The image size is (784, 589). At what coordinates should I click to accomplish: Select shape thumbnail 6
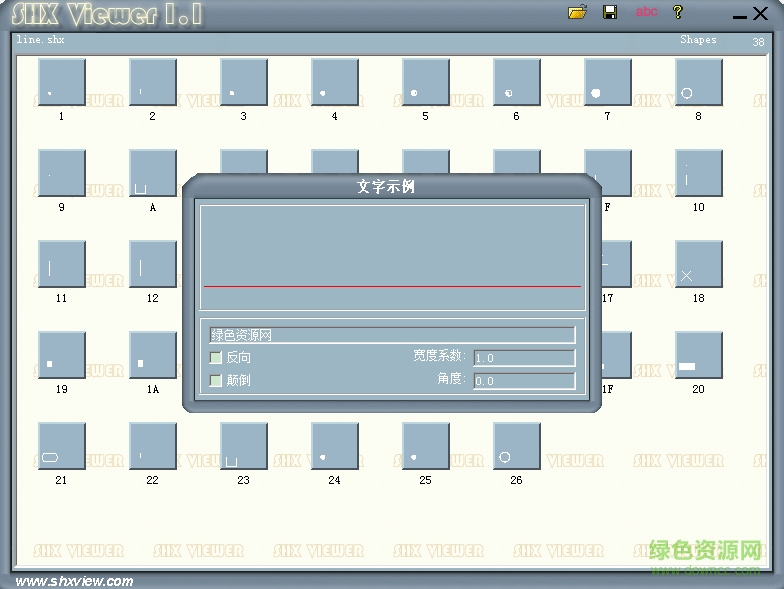click(x=517, y=82)
